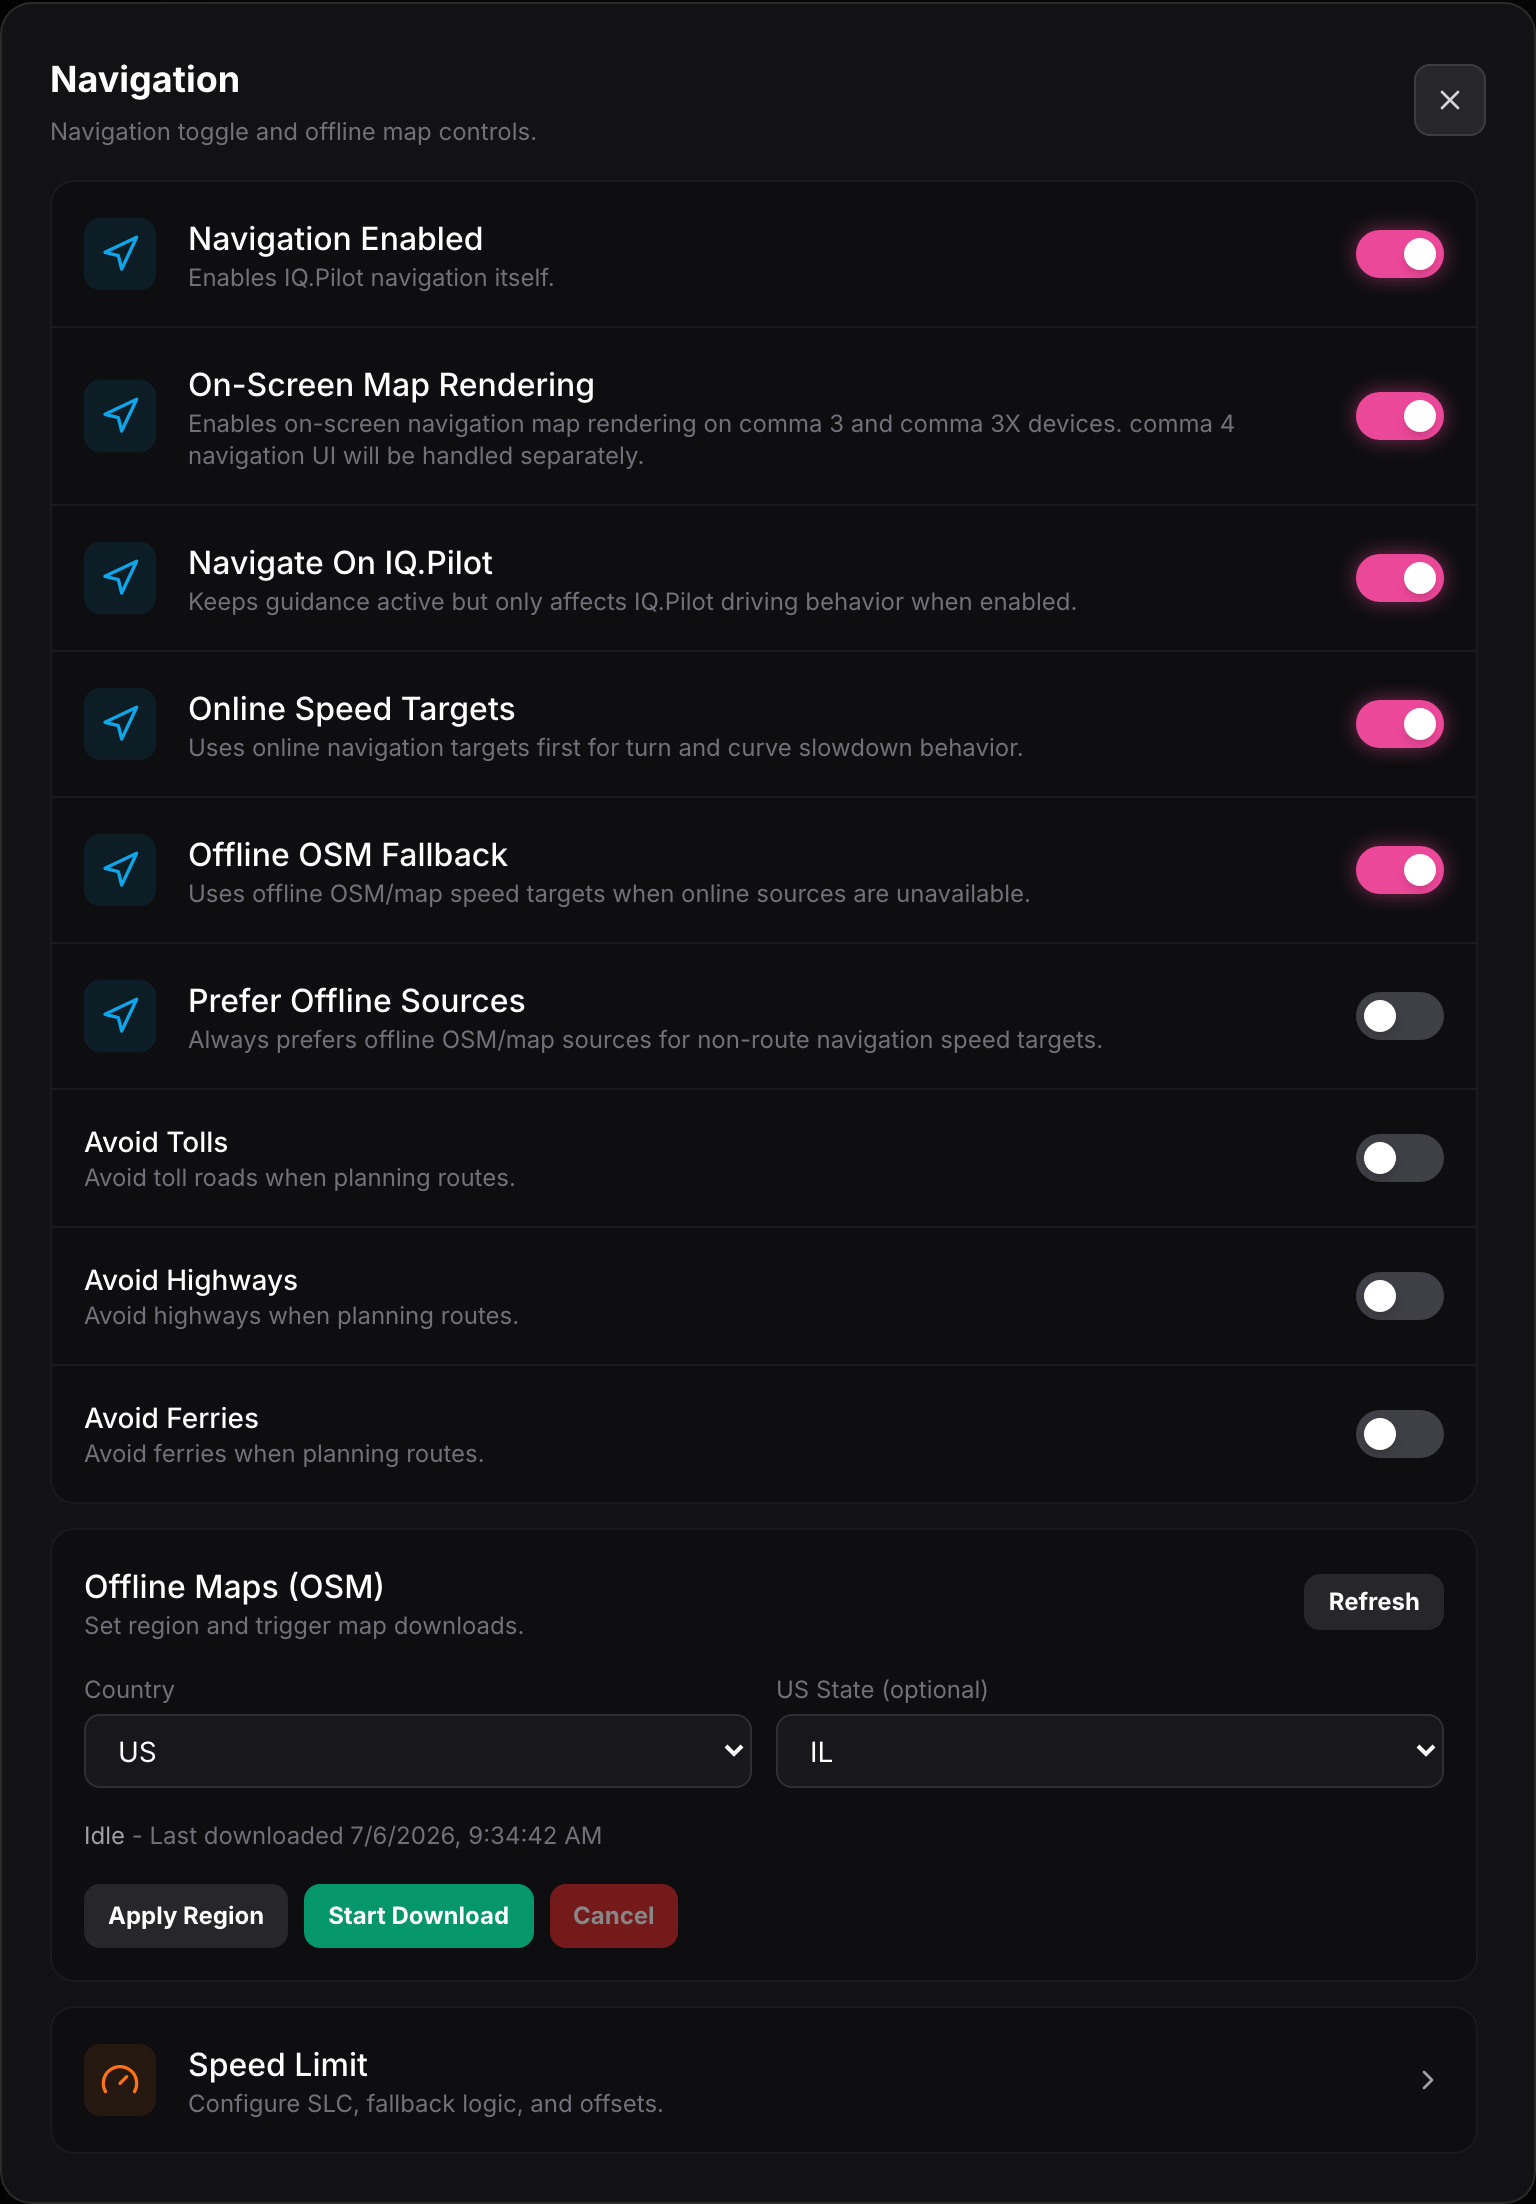Enable the Avoid Tolls toggle
This screenshot has height=2204, width=1536.
click(x=1399, y=1158)
